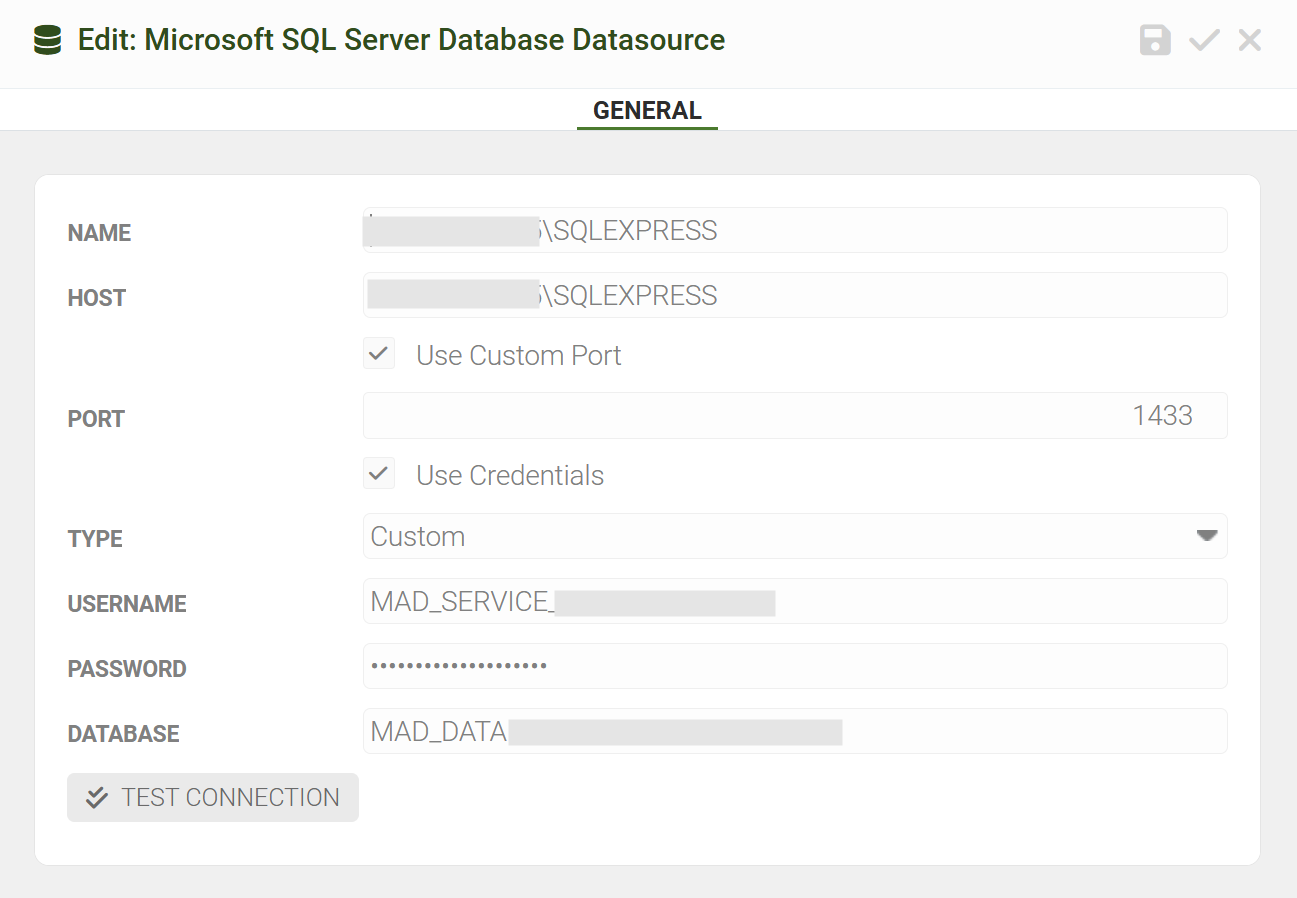The width and height of the screenshot is (1297, 898).
Task: Click the DATABASE input field
Action: [x=795, y=731]
